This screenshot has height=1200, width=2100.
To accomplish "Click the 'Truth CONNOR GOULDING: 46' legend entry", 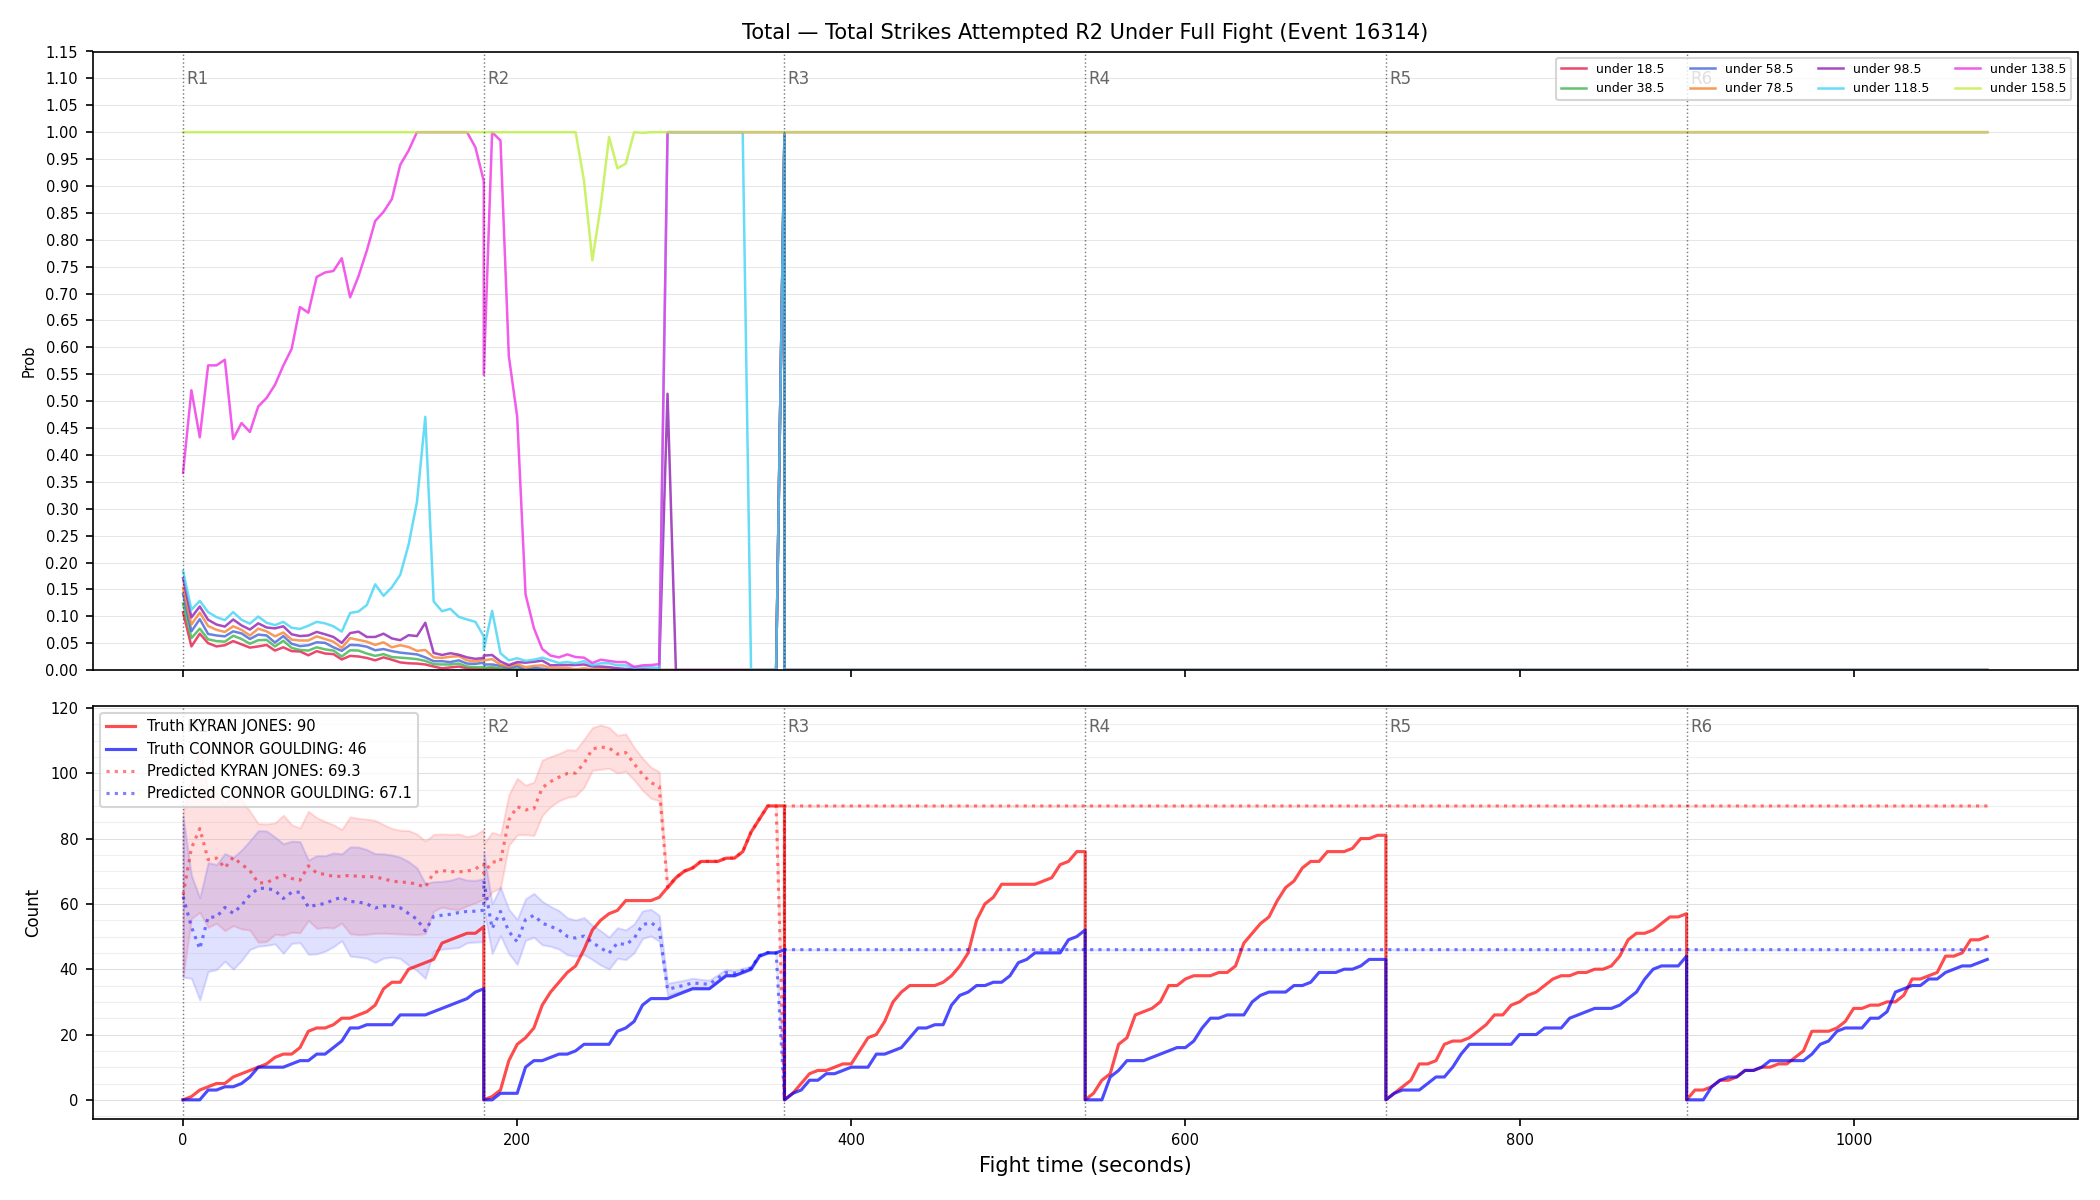I will (x=235, y=748).
